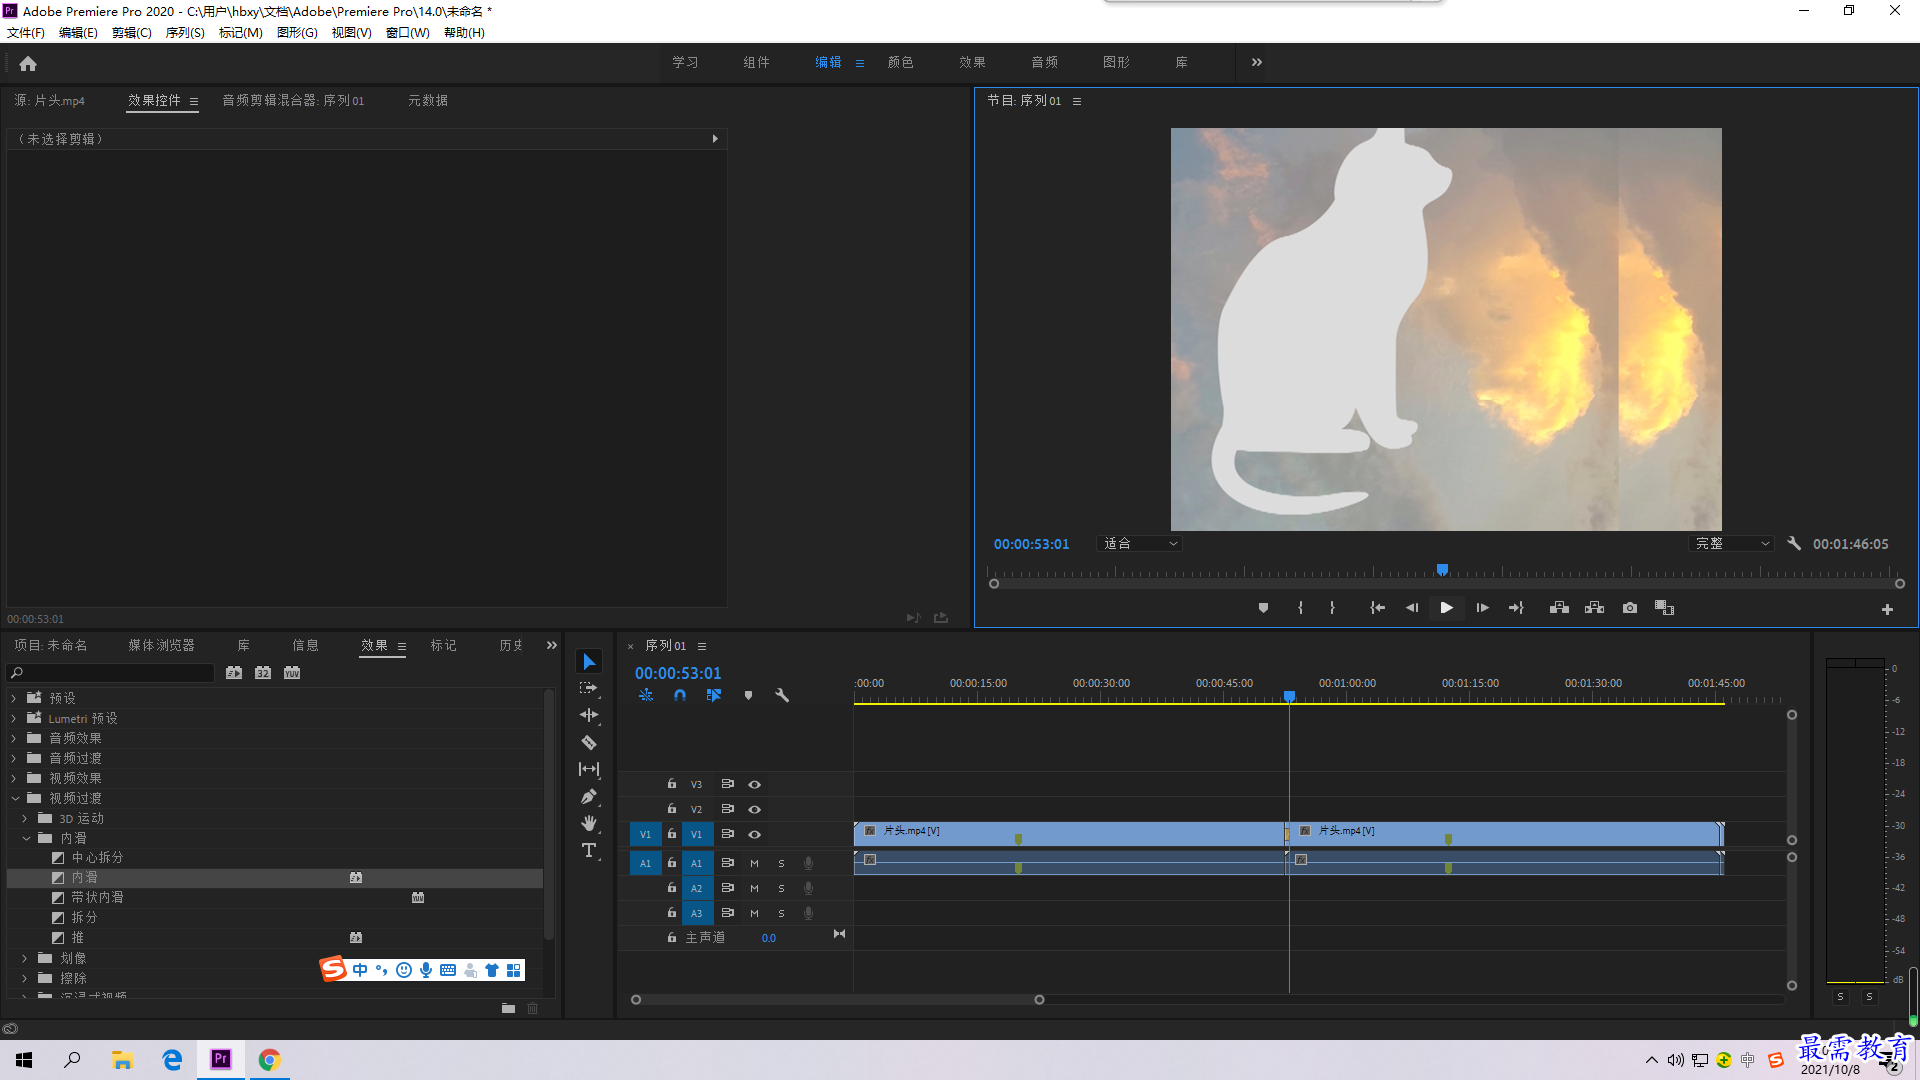
Task: Add marker in timeline header
Action: [x=748, y=695]
